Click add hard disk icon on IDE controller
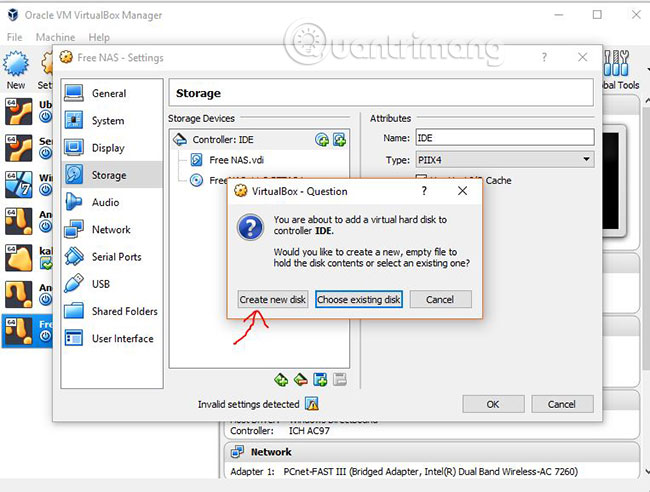Screen dimensions: 650x492 [340, 140]
